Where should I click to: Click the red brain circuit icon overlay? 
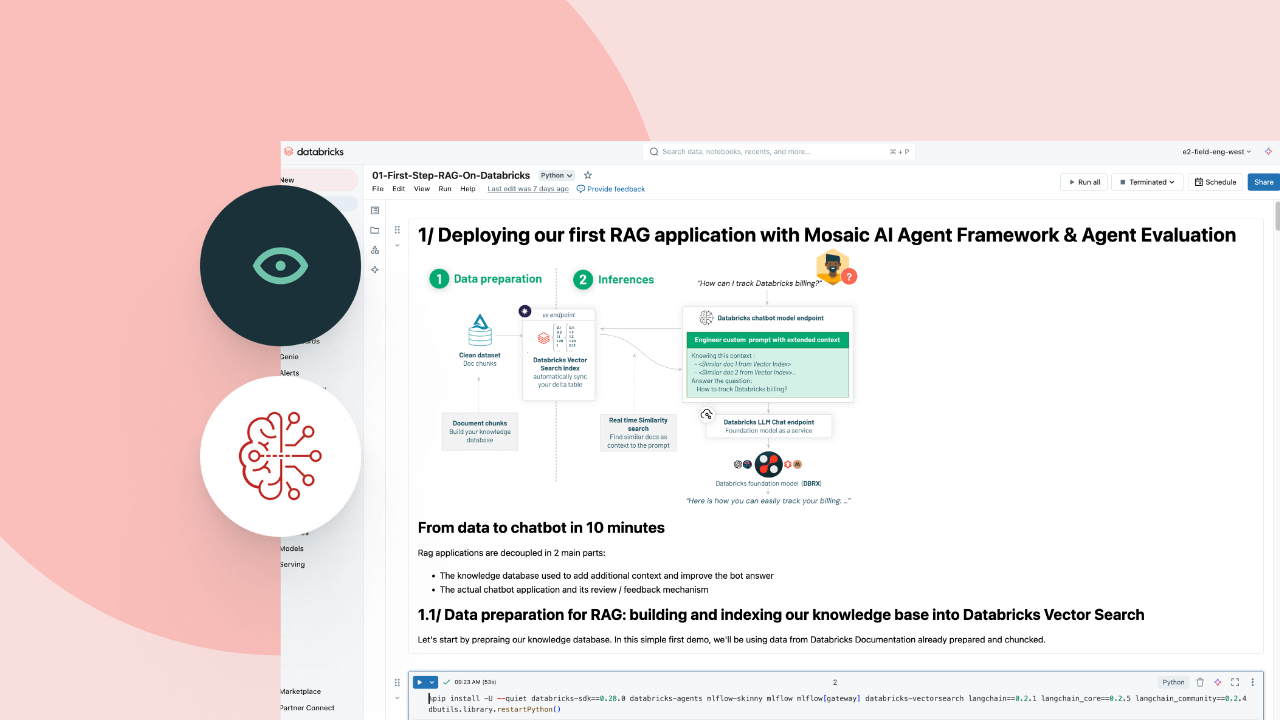(x=281, y=456)
